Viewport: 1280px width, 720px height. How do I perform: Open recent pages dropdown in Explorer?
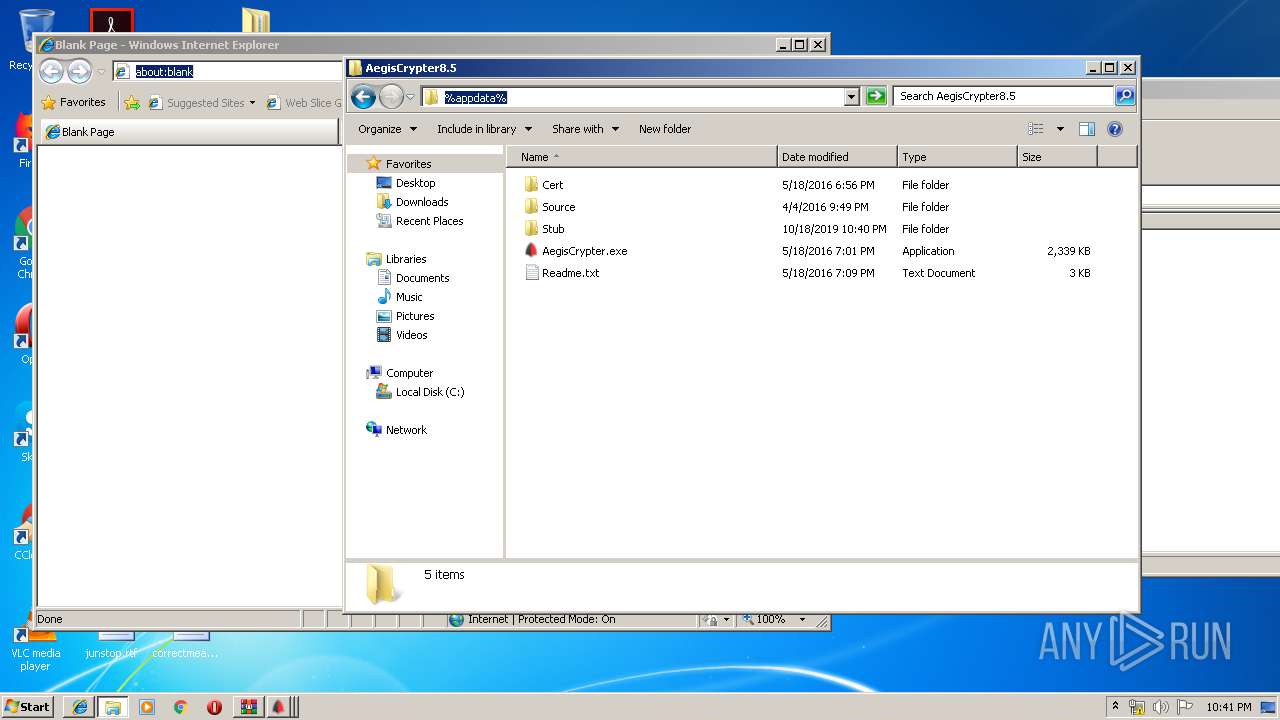(410, 97)
